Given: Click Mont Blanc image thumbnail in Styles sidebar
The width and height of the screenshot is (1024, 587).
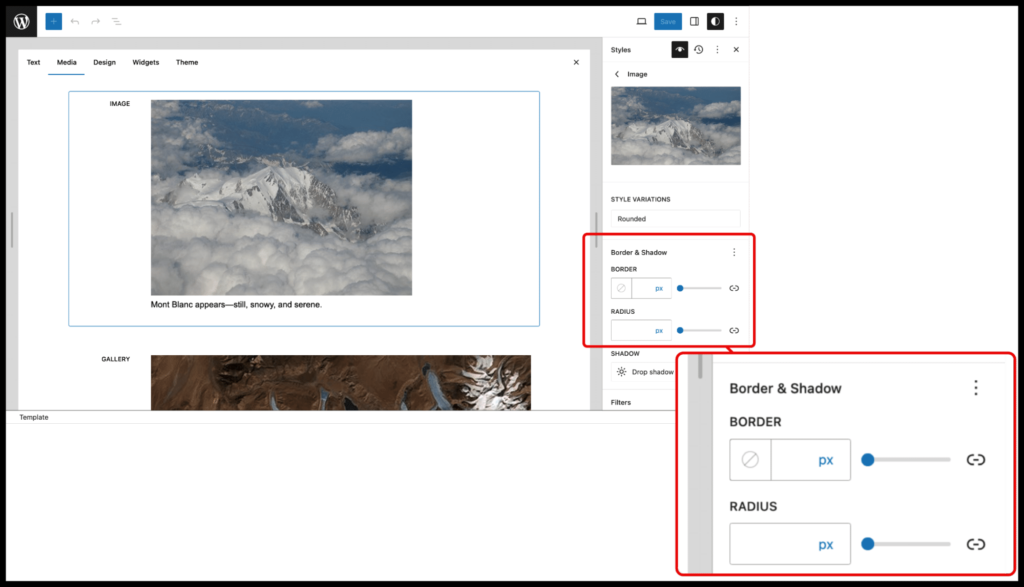Looking at the screenshot, I should [x=675, y=125].
